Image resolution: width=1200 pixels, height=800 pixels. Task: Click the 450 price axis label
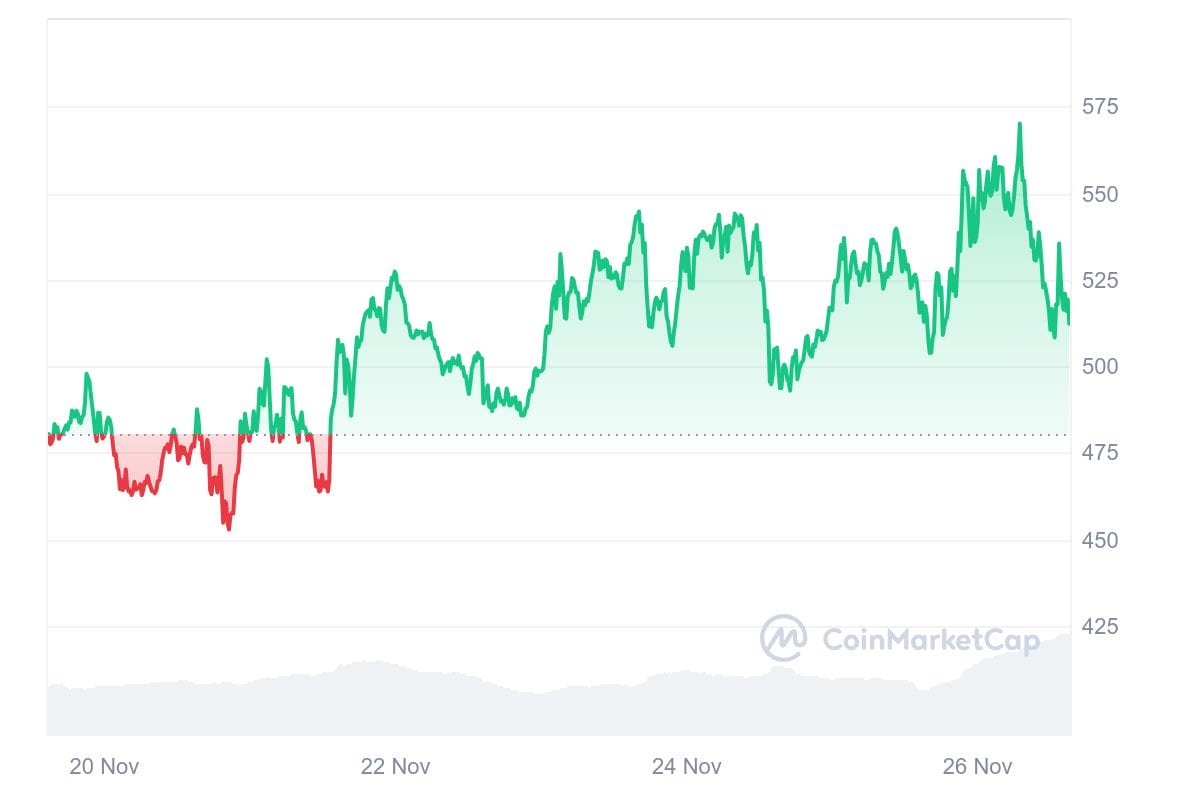pyautogui.click(x=1100, y=541)
